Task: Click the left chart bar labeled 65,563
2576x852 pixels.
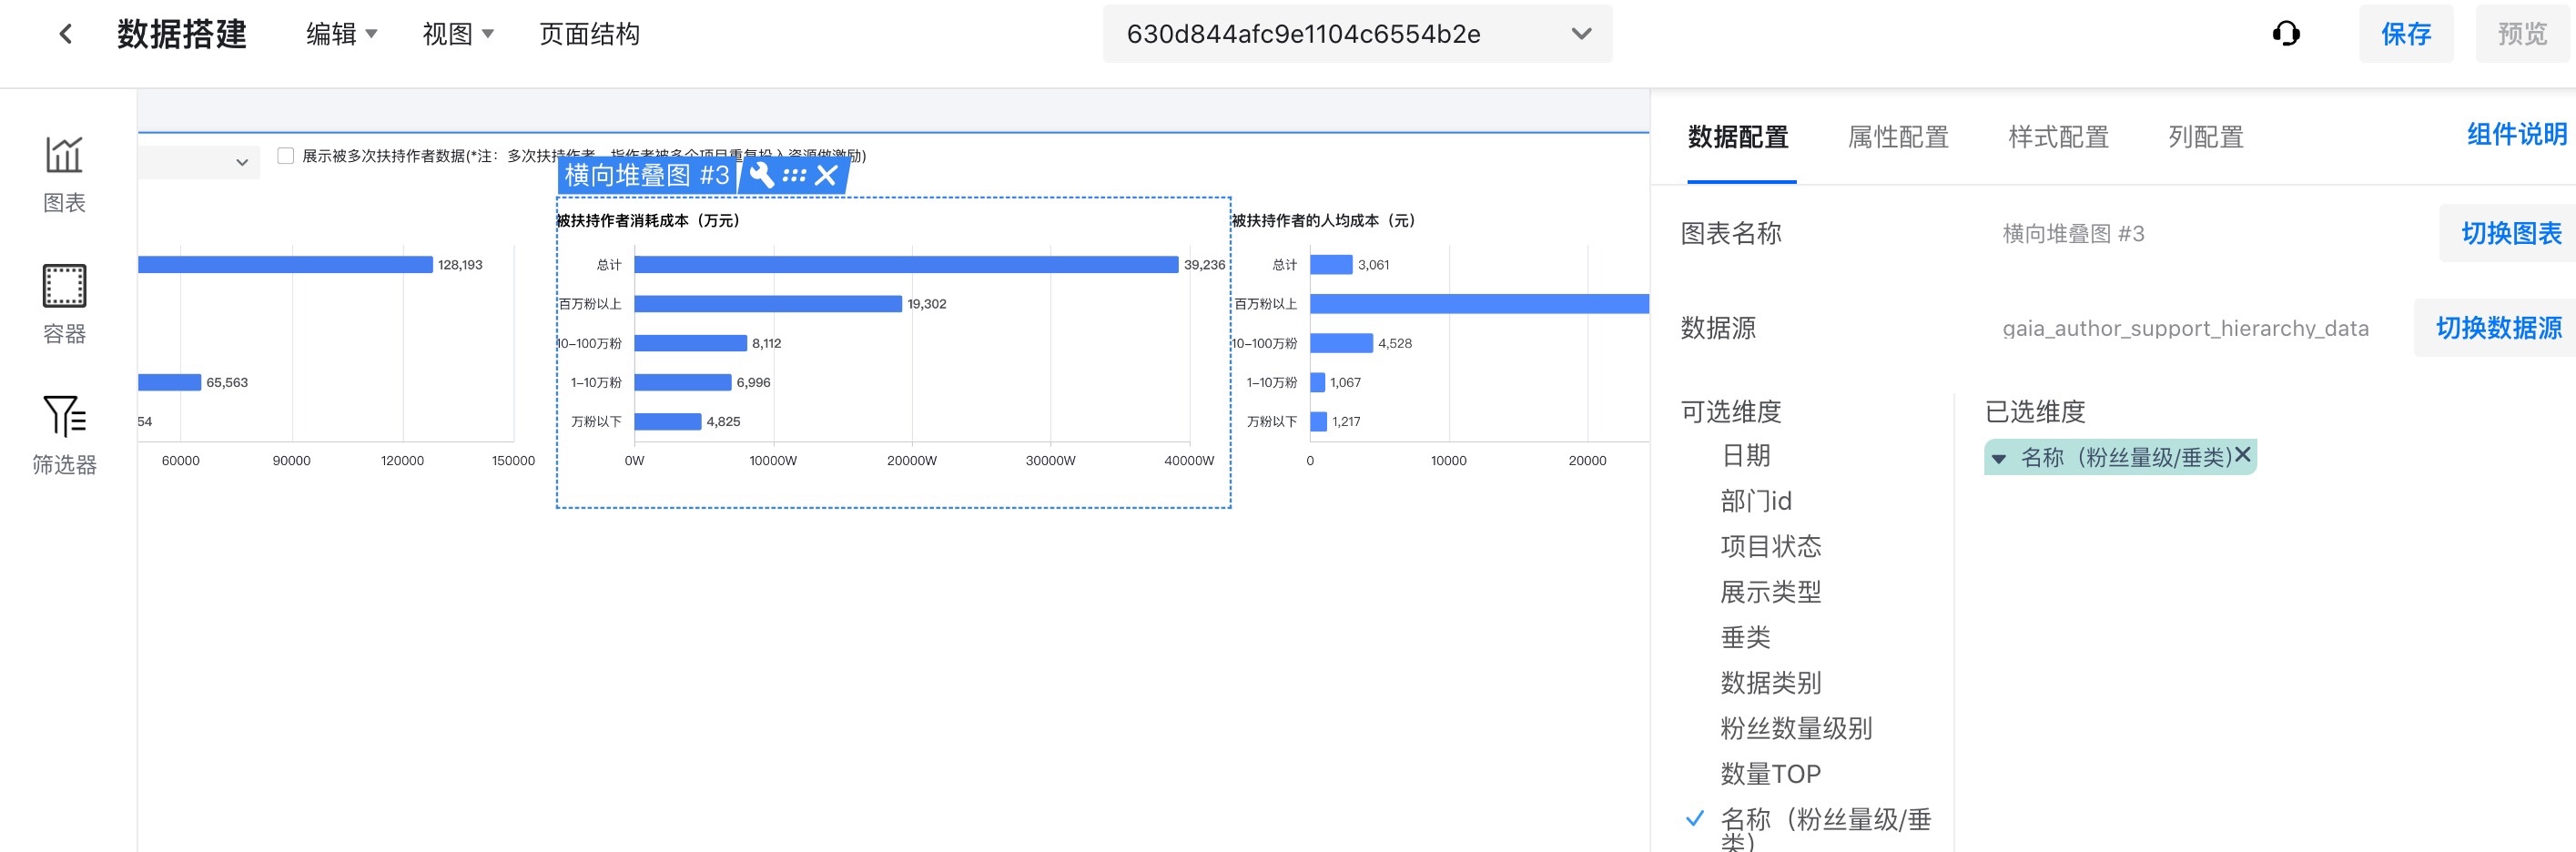Action: click(x=169, y=382)
